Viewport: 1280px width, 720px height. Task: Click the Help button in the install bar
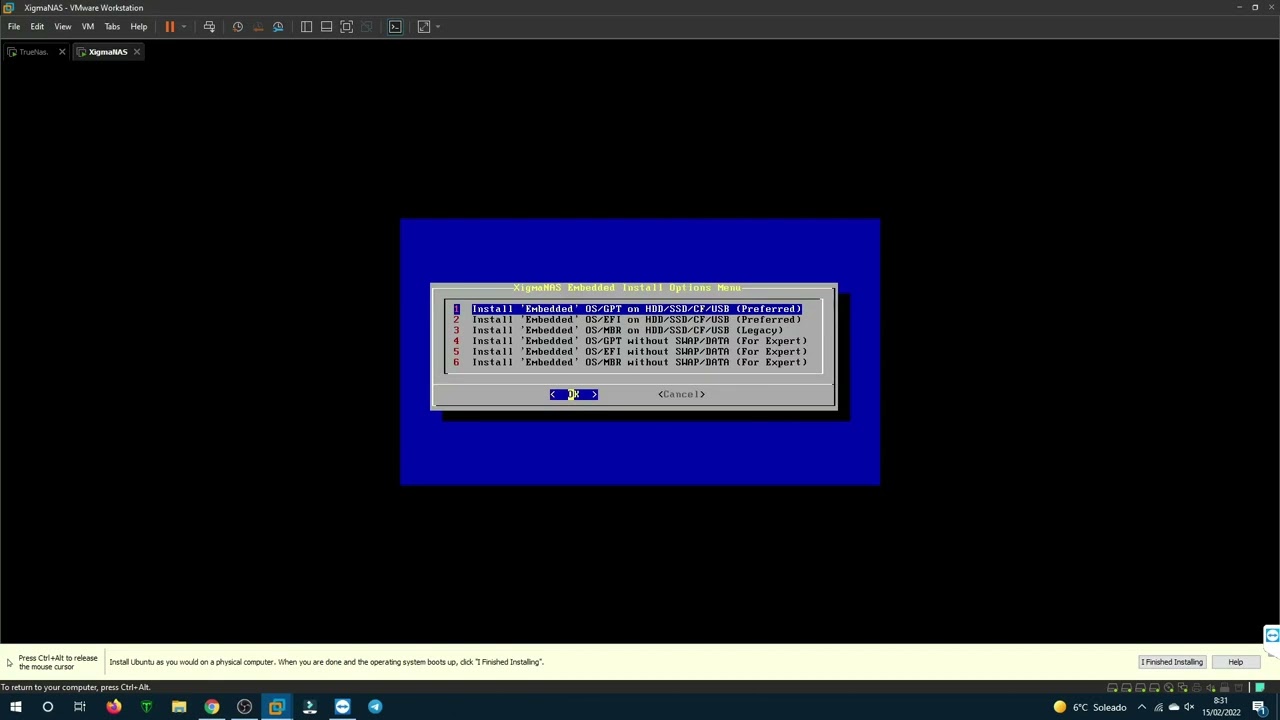pos(1236,662)
